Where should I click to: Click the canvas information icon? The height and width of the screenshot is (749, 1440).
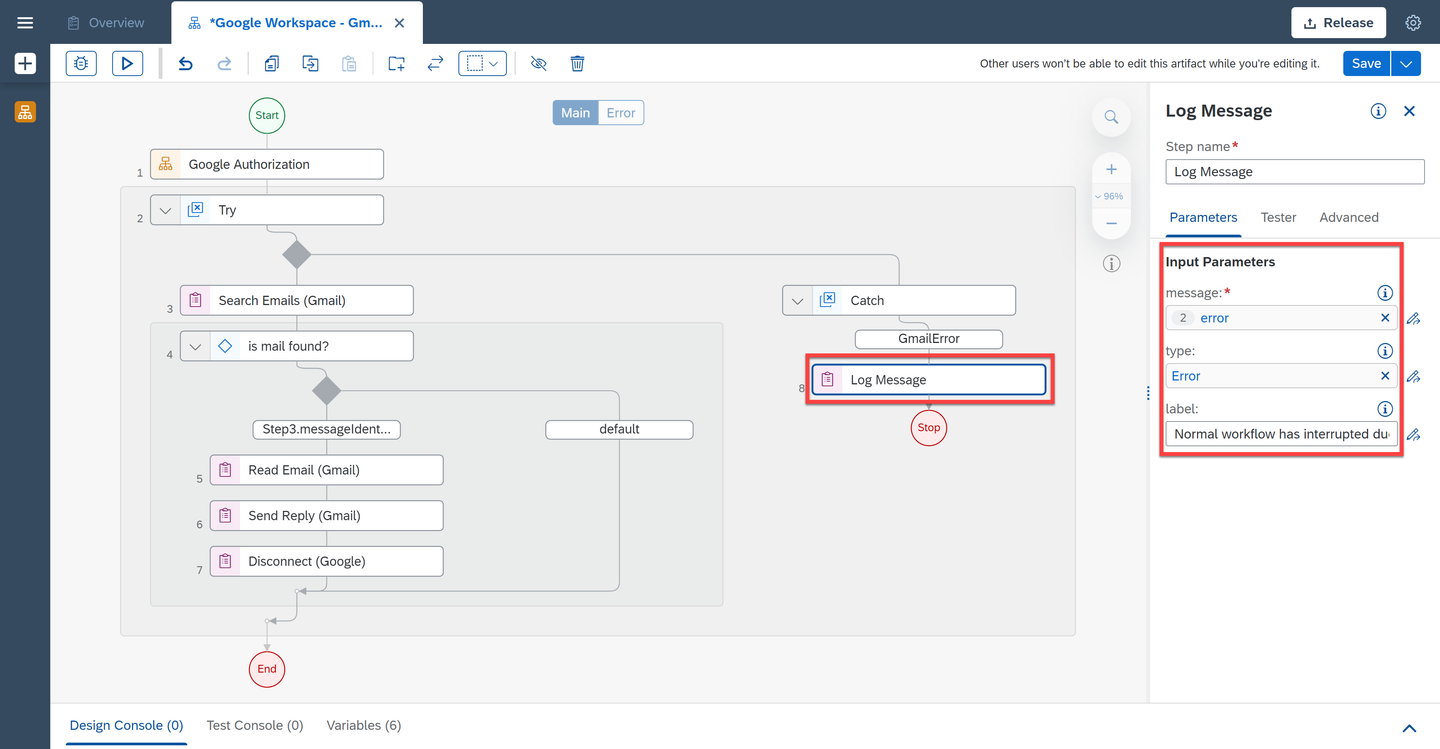pyautogui.click(x=1111, y=264)
